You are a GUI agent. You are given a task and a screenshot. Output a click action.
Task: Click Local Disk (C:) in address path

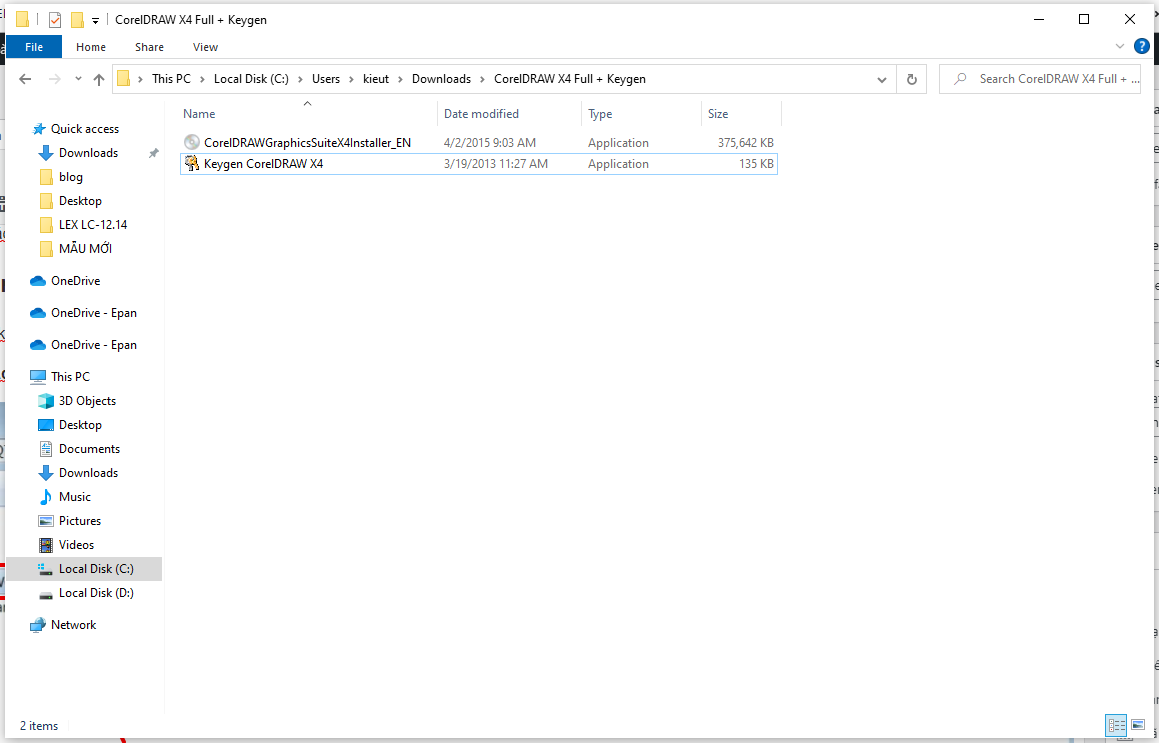[251, 79]
